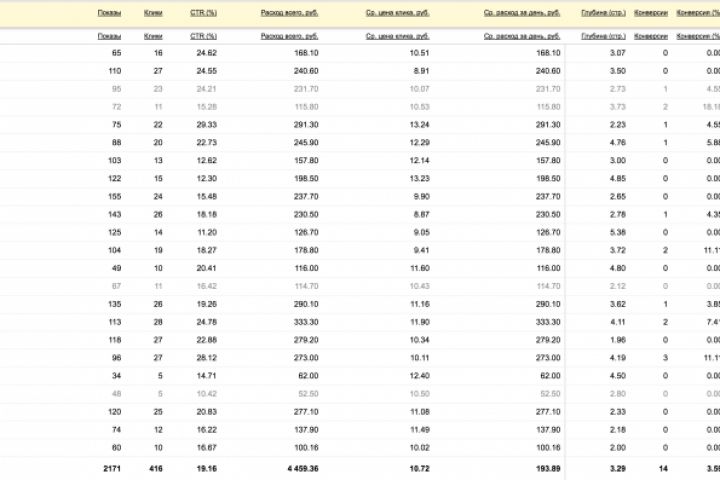Click the top 'Показы' column header link
The height and width of the screenshot is (480, 720).
[110, 13]
